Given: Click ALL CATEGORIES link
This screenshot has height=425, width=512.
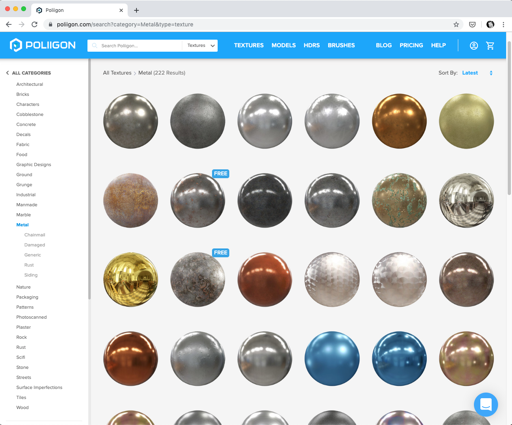Looking at the screenshot, I should click(31, 73).
